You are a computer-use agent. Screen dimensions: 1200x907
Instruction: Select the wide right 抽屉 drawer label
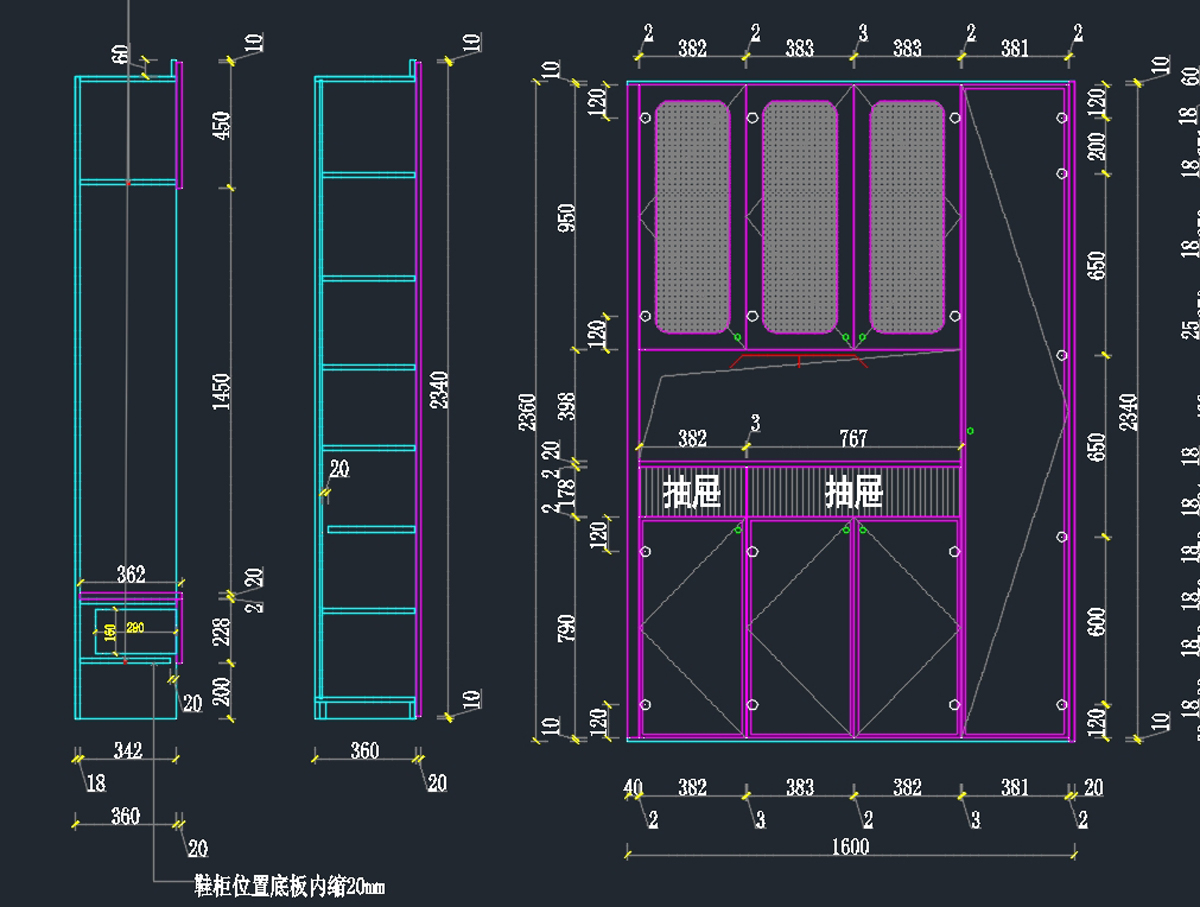pos(853,492)
